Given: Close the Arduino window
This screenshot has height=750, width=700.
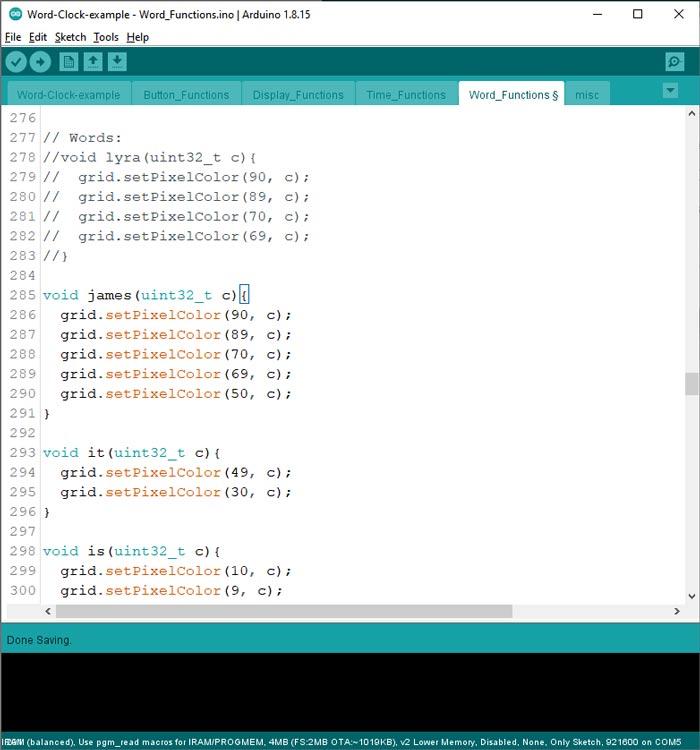Looking at the screenshot, I should click(x=678, y=14).
